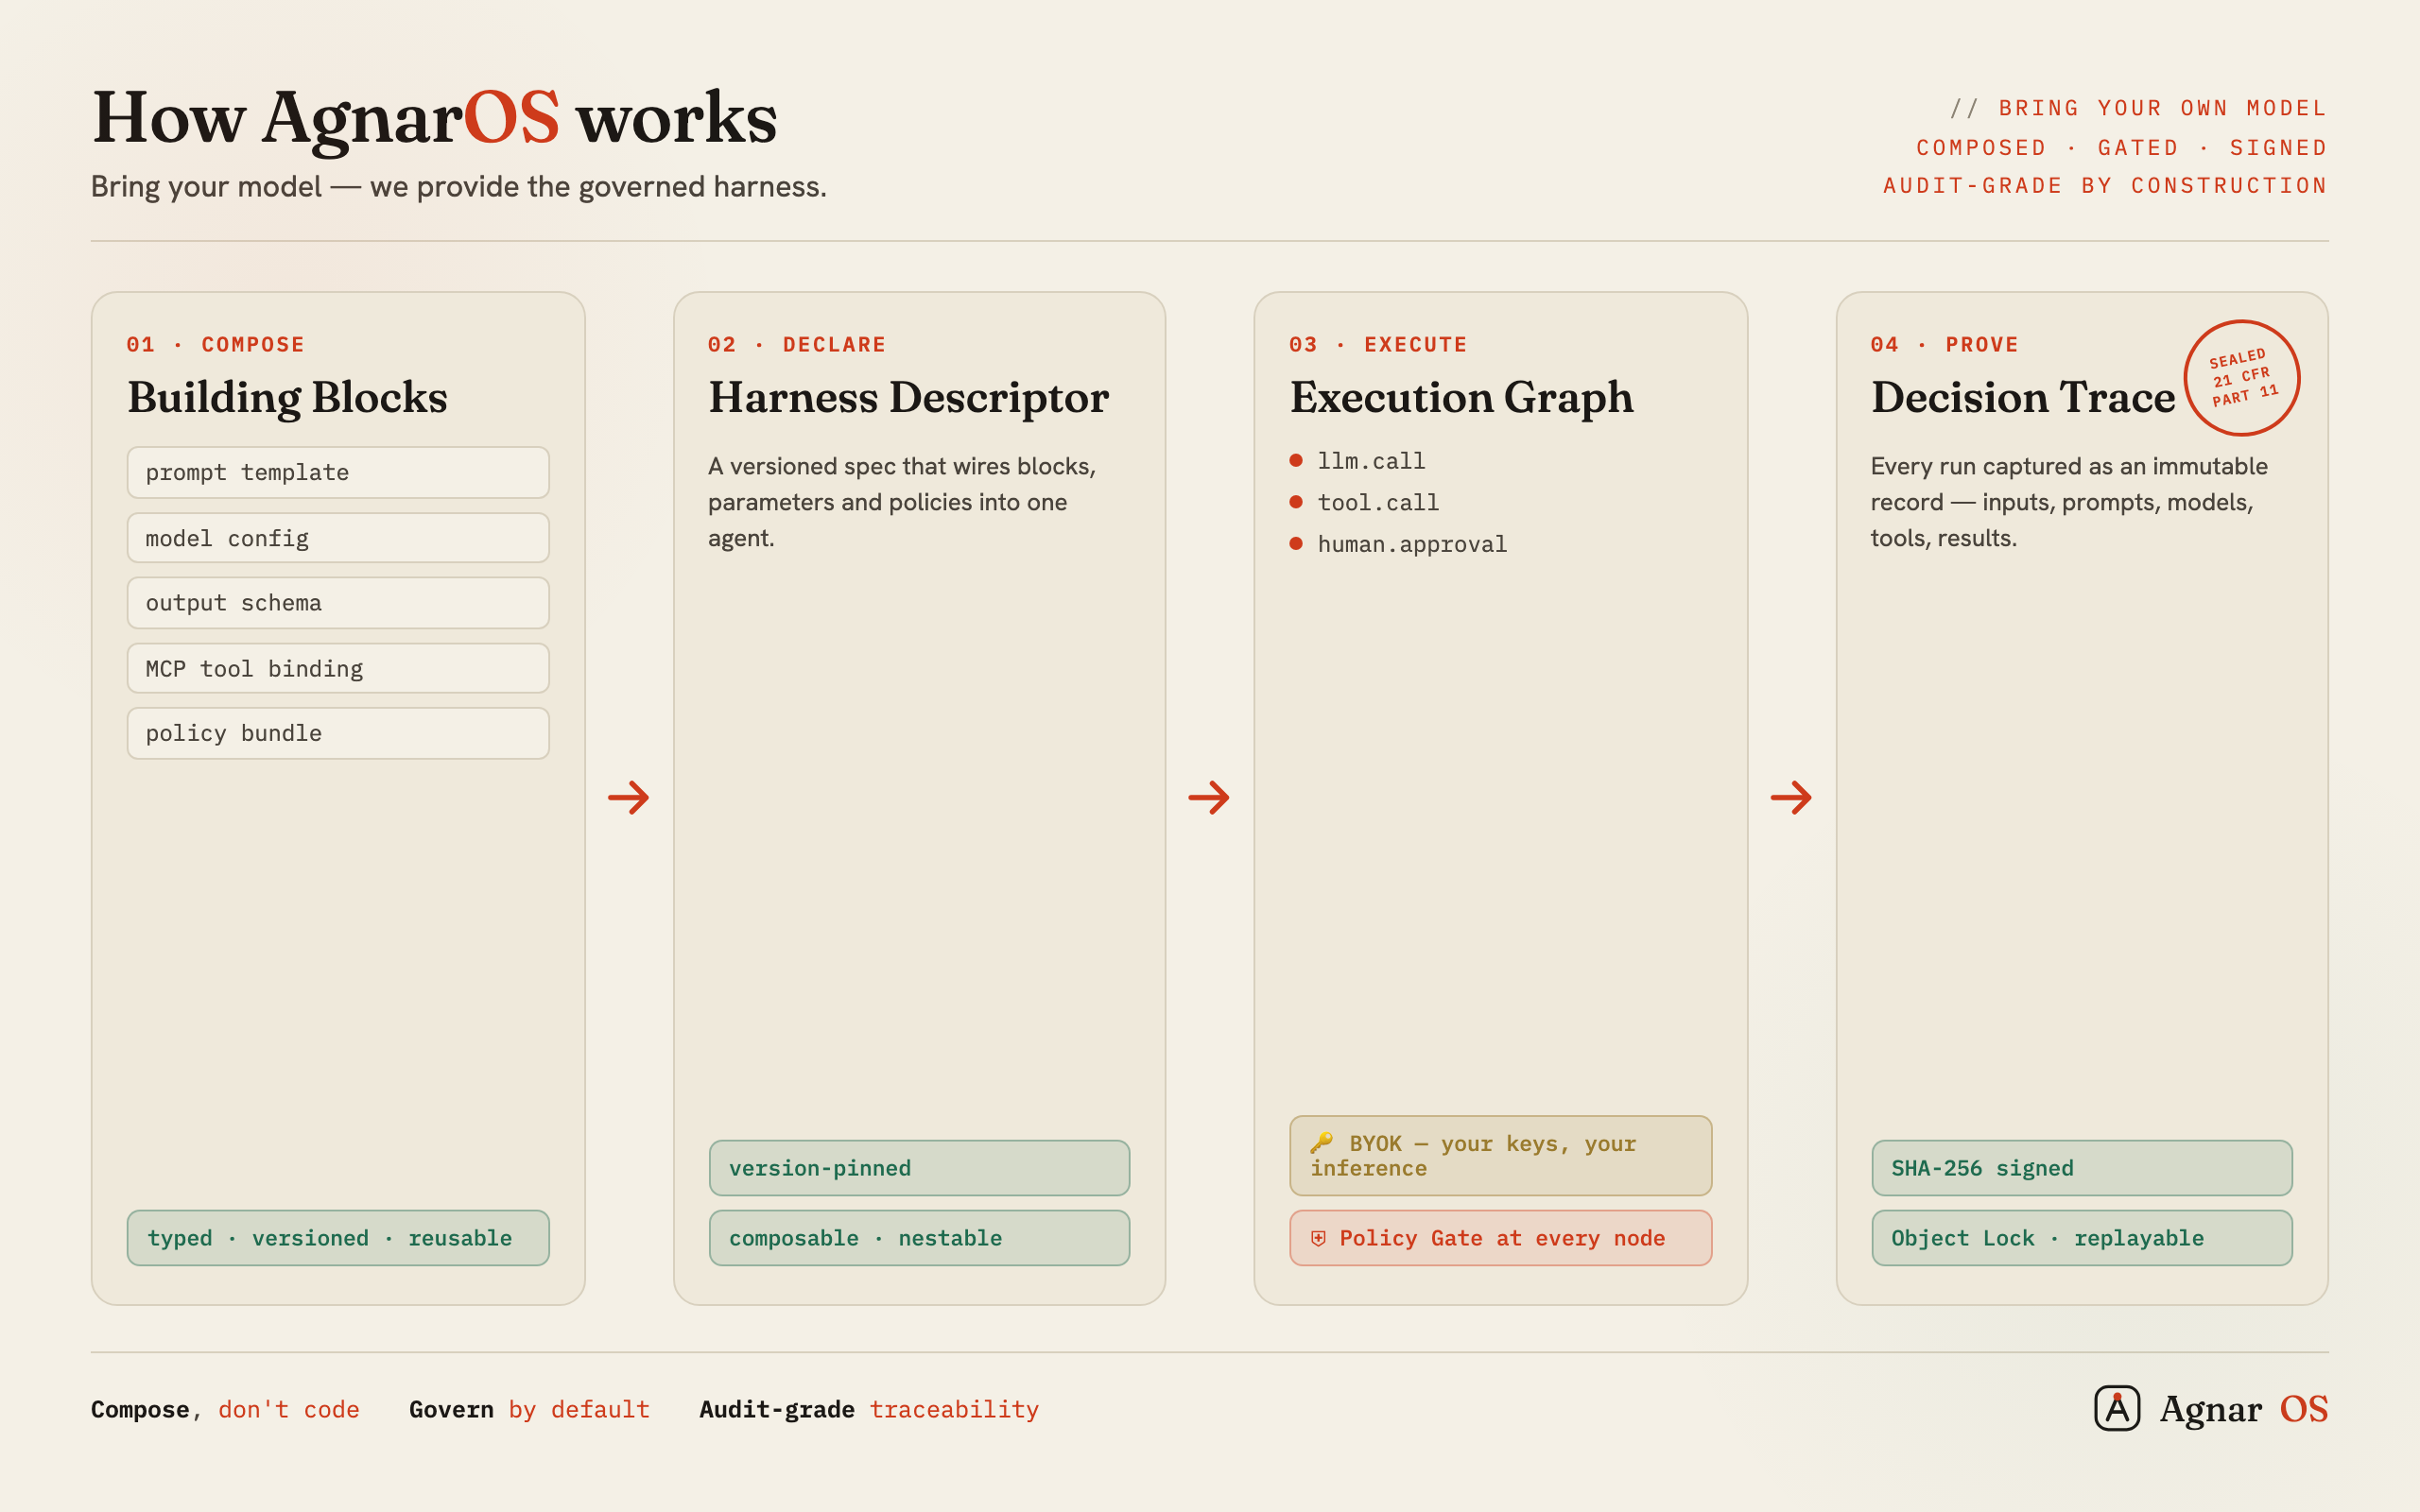The width and height of the screenshot is (2420, 1512).
Task: Click the arrow between Declare and Execute cards
Action: coord(1209,797)
